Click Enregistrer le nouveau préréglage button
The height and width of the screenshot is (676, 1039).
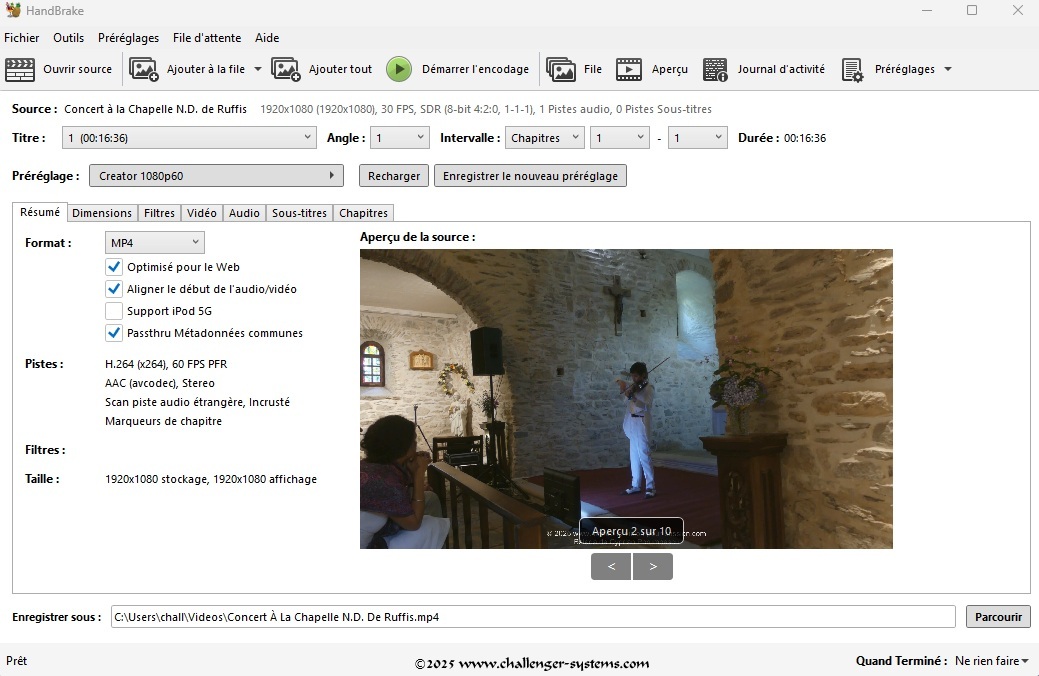pos(530,176)
